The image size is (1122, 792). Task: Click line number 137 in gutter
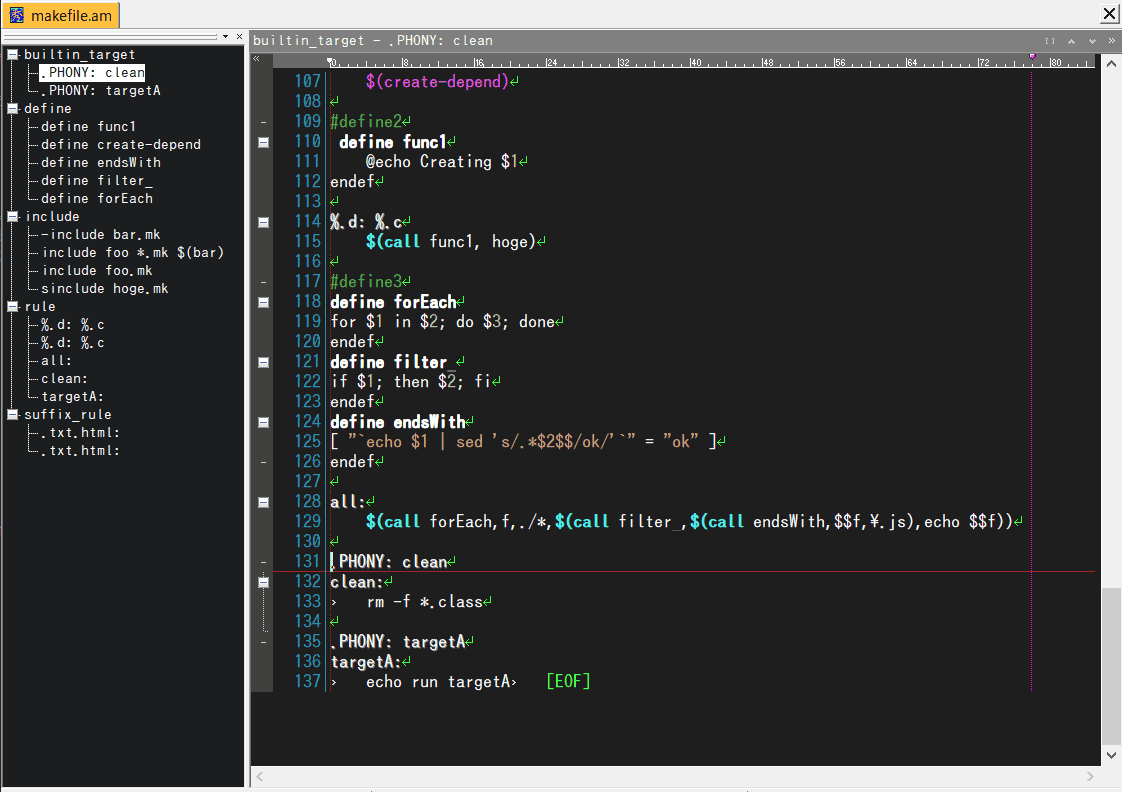point(308,681)
